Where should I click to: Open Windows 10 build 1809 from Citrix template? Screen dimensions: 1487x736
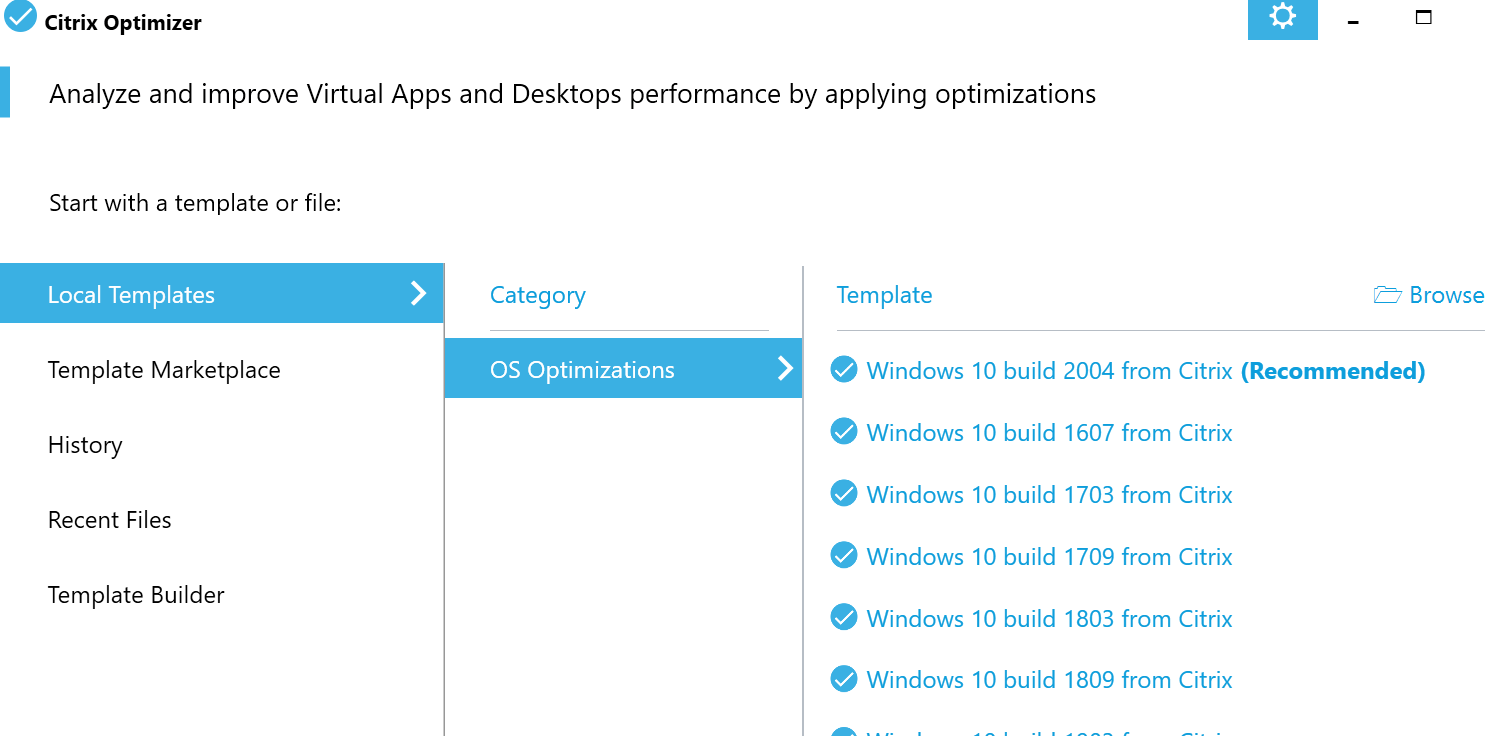tap(1049, 680)
